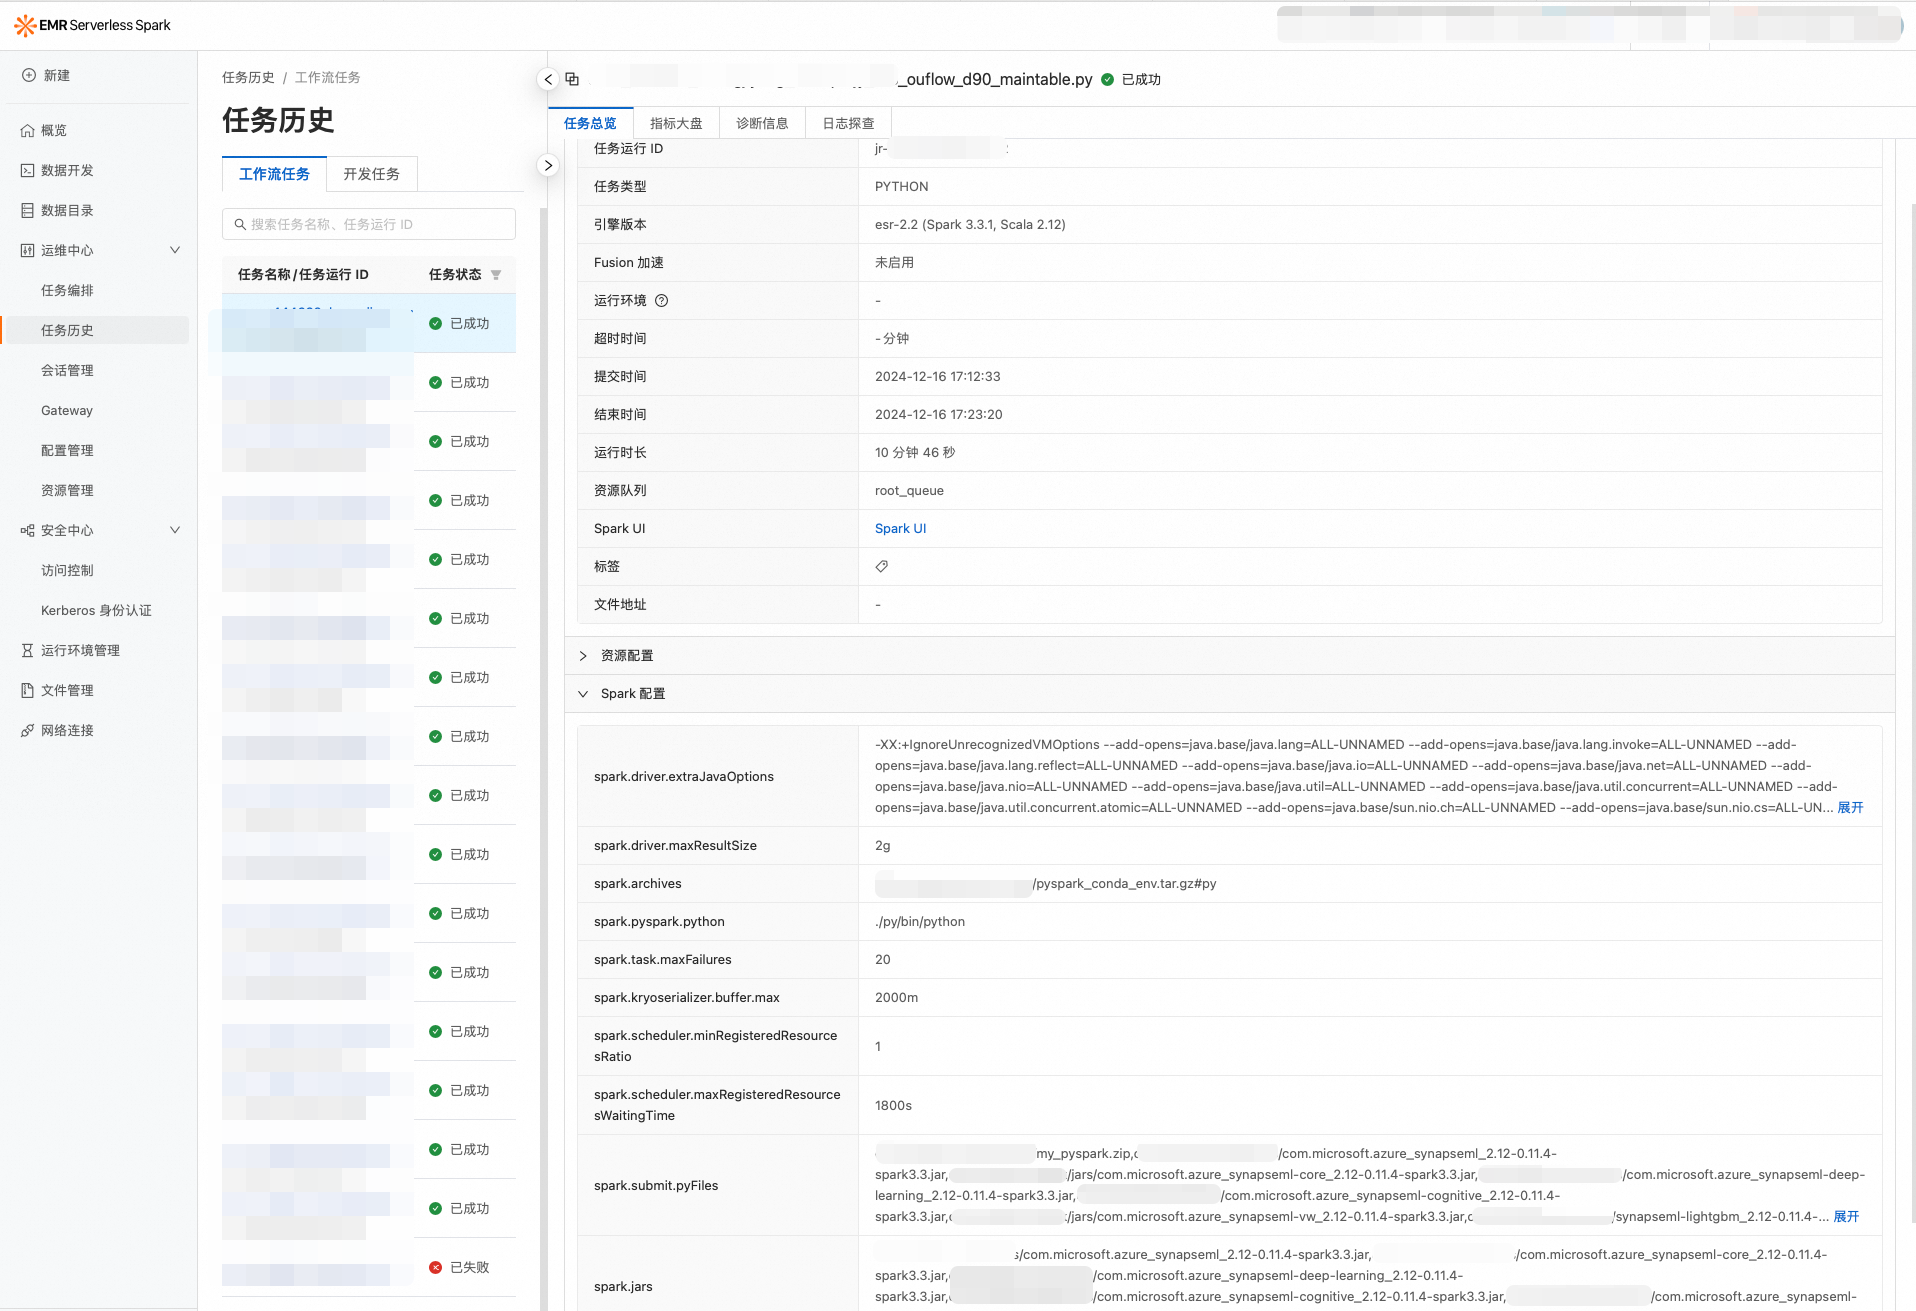The height and width of the screenshot is (1311, 1916).
Task: Click the 2000m kryoserializer buffer value
Action: point(896,998)
